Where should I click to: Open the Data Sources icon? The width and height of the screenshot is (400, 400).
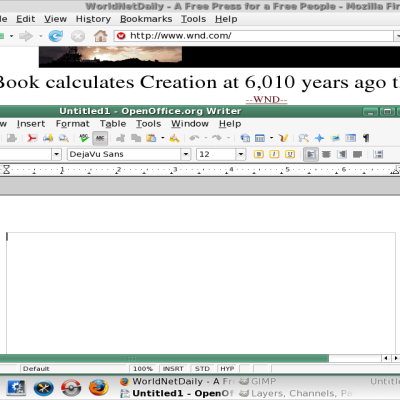(x=351, y=138)
